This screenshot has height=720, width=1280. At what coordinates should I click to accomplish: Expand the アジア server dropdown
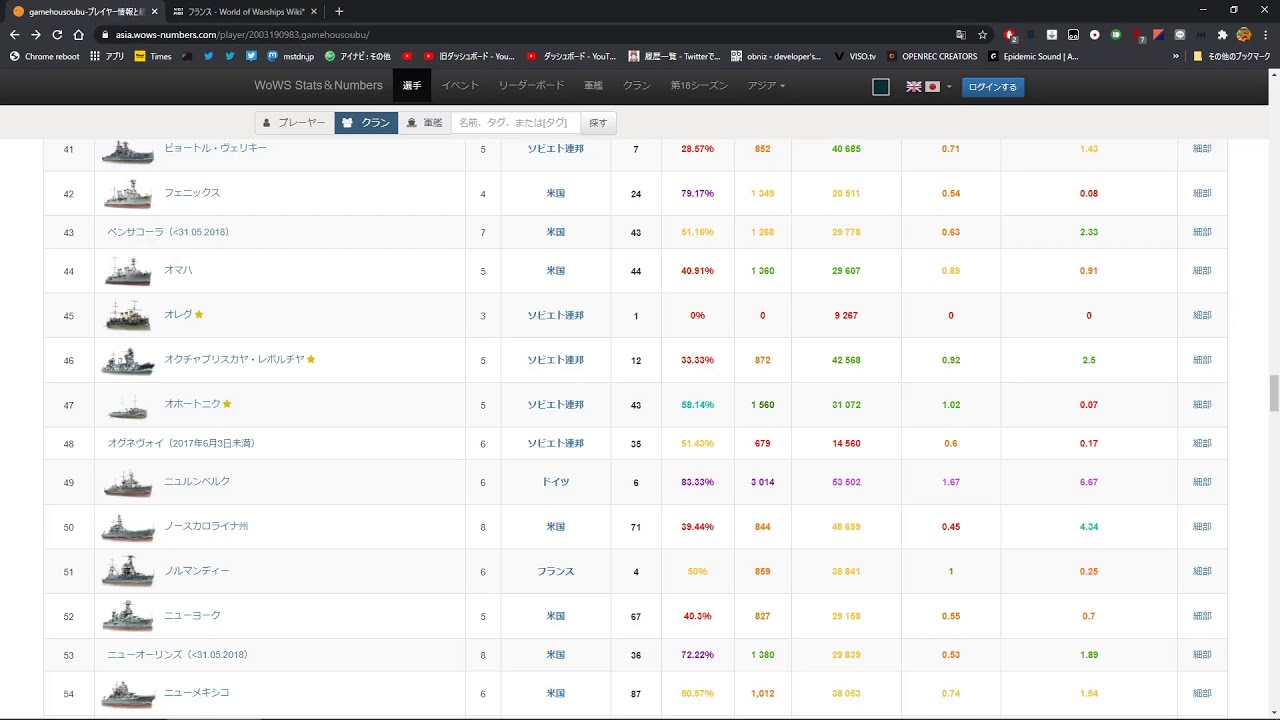tap(766, 86)
